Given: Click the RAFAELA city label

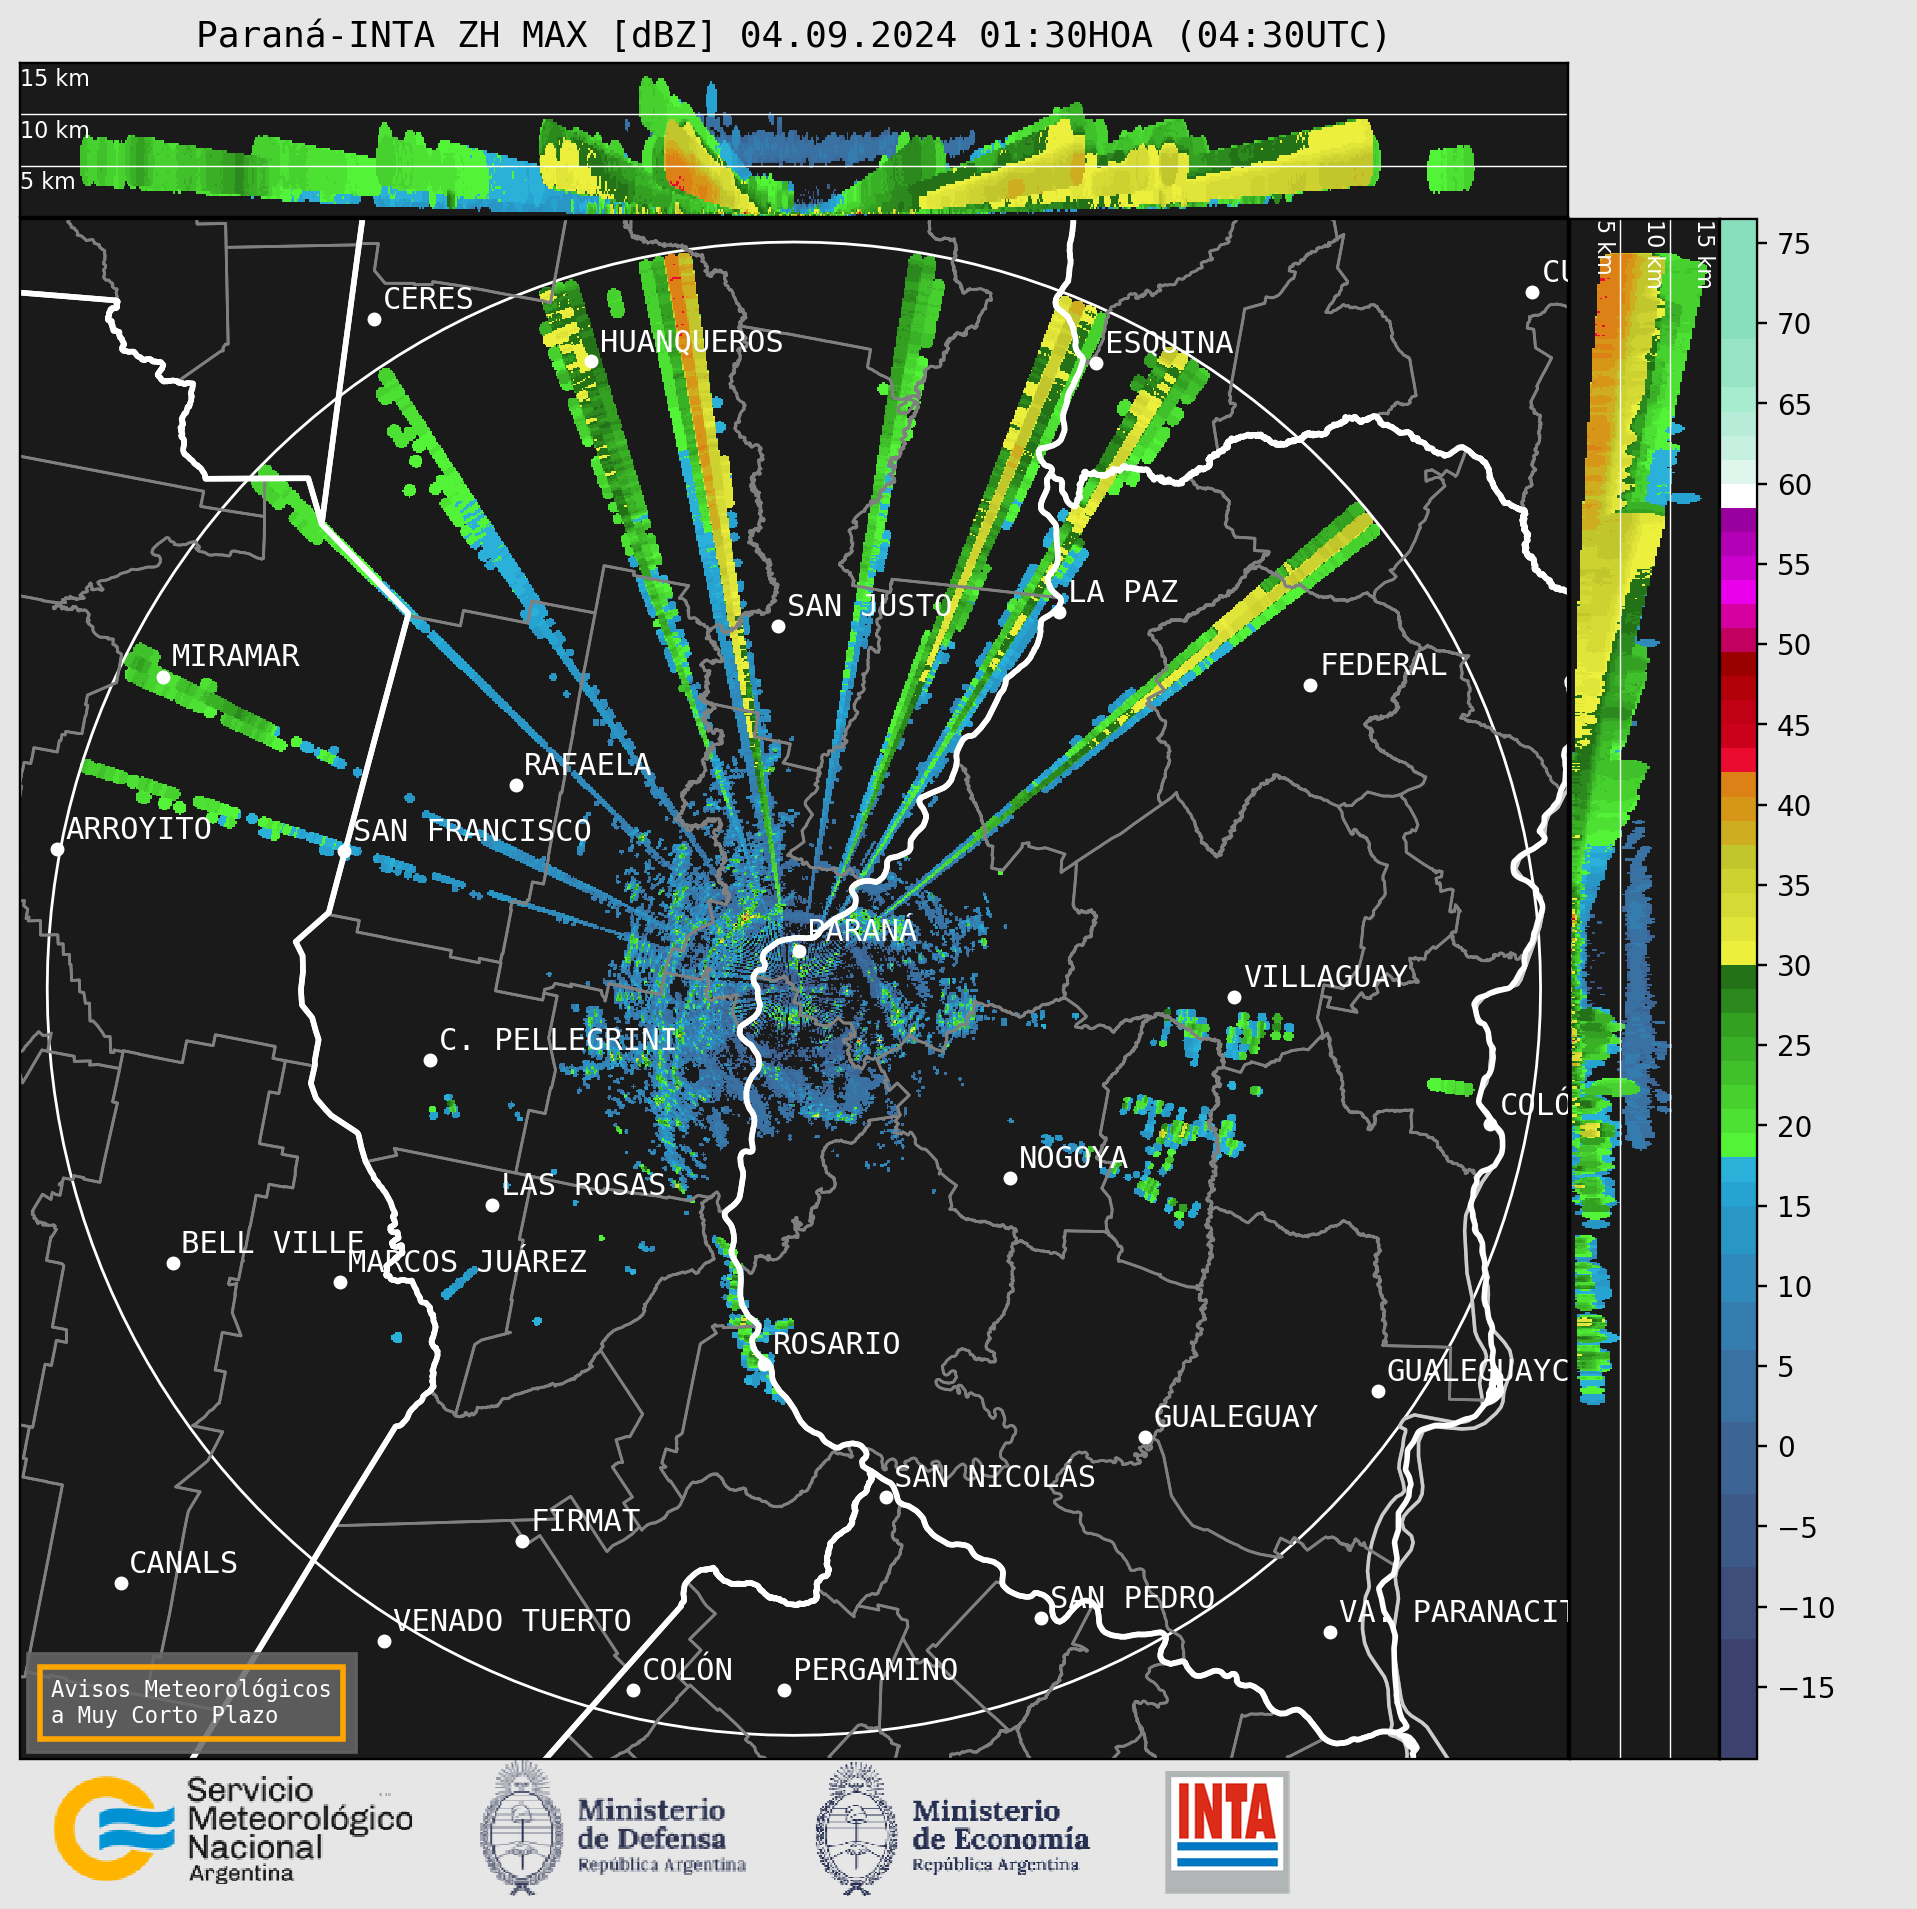Looking at the screenshot, I should (587, 765).
